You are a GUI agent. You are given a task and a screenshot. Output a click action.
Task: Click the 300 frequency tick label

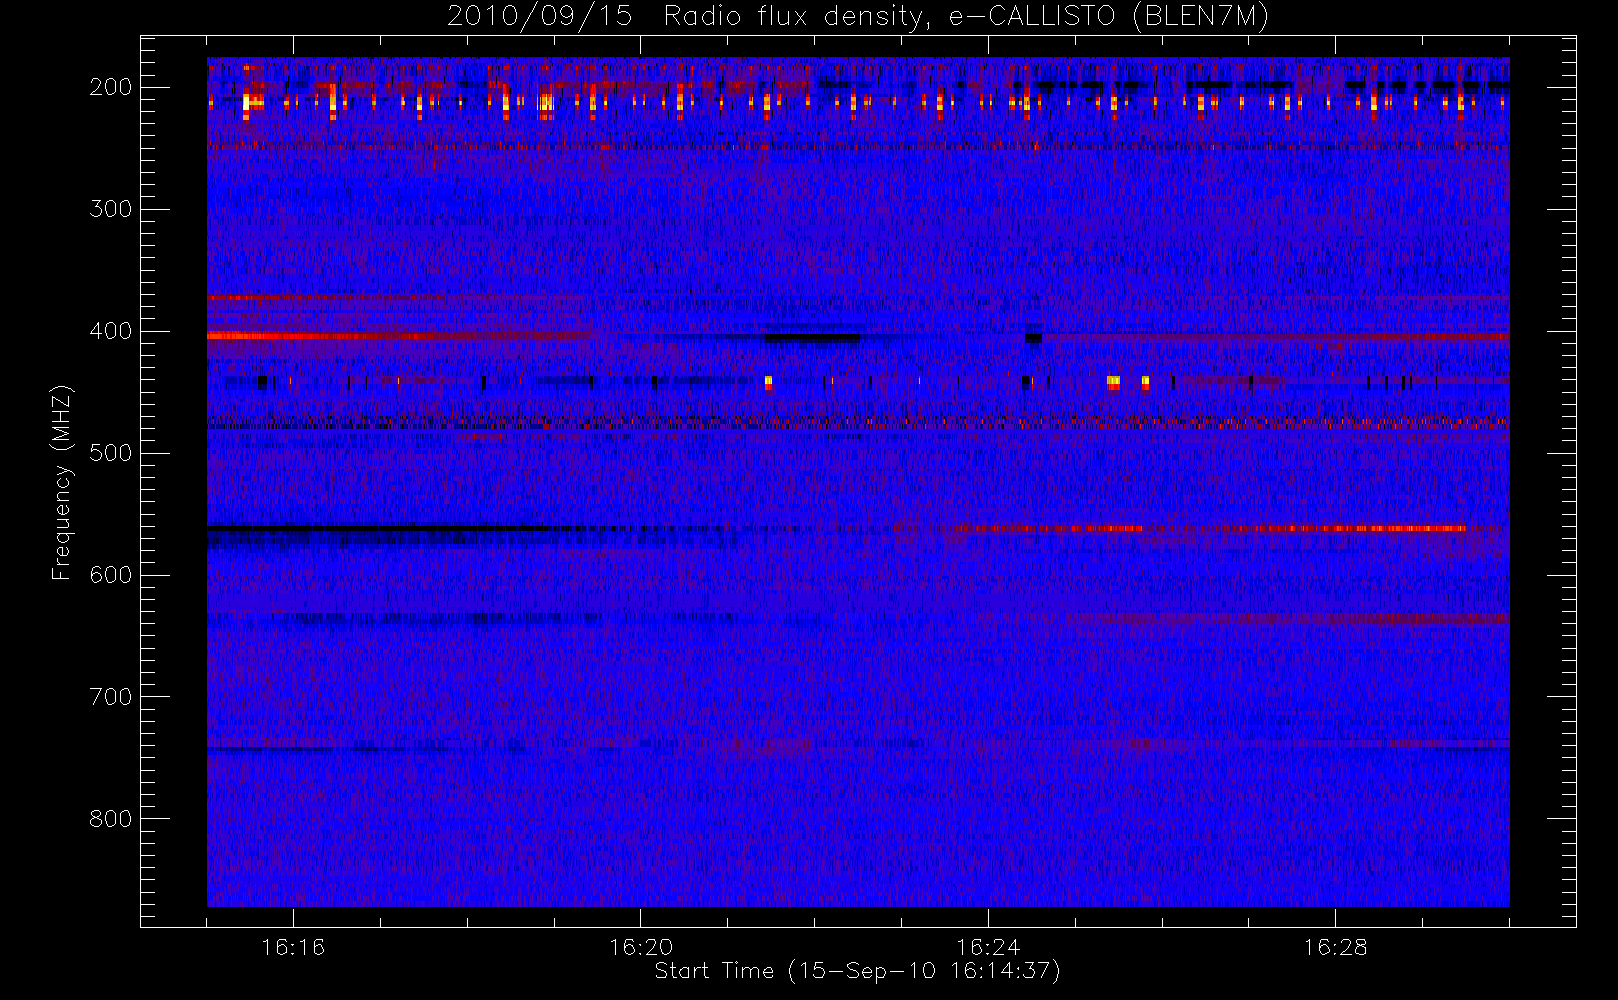tap(111, 209)
